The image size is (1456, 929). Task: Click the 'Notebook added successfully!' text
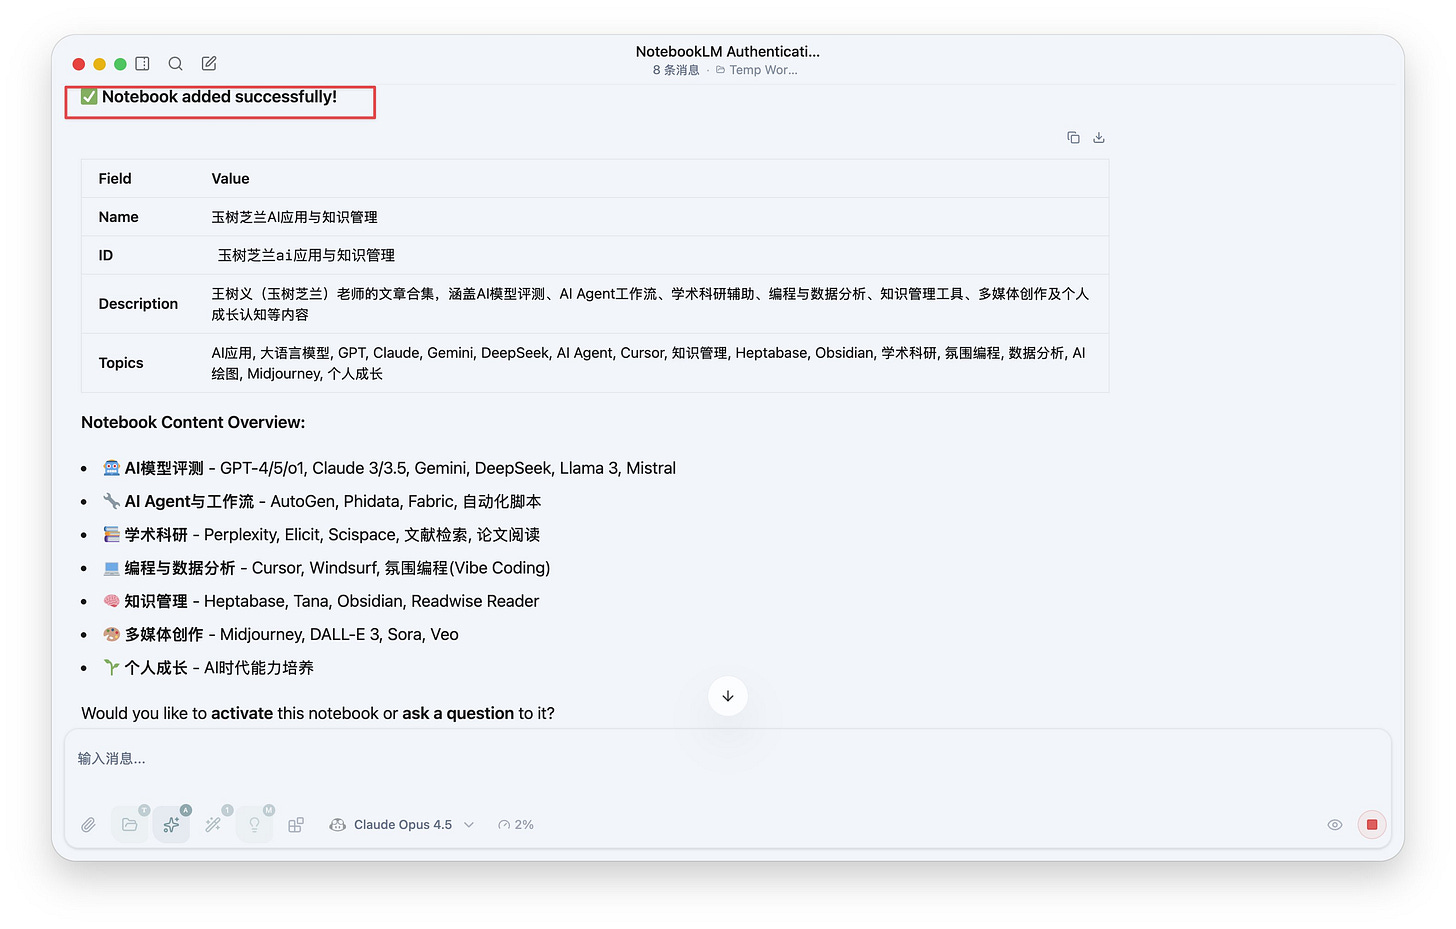coord(219,97)
